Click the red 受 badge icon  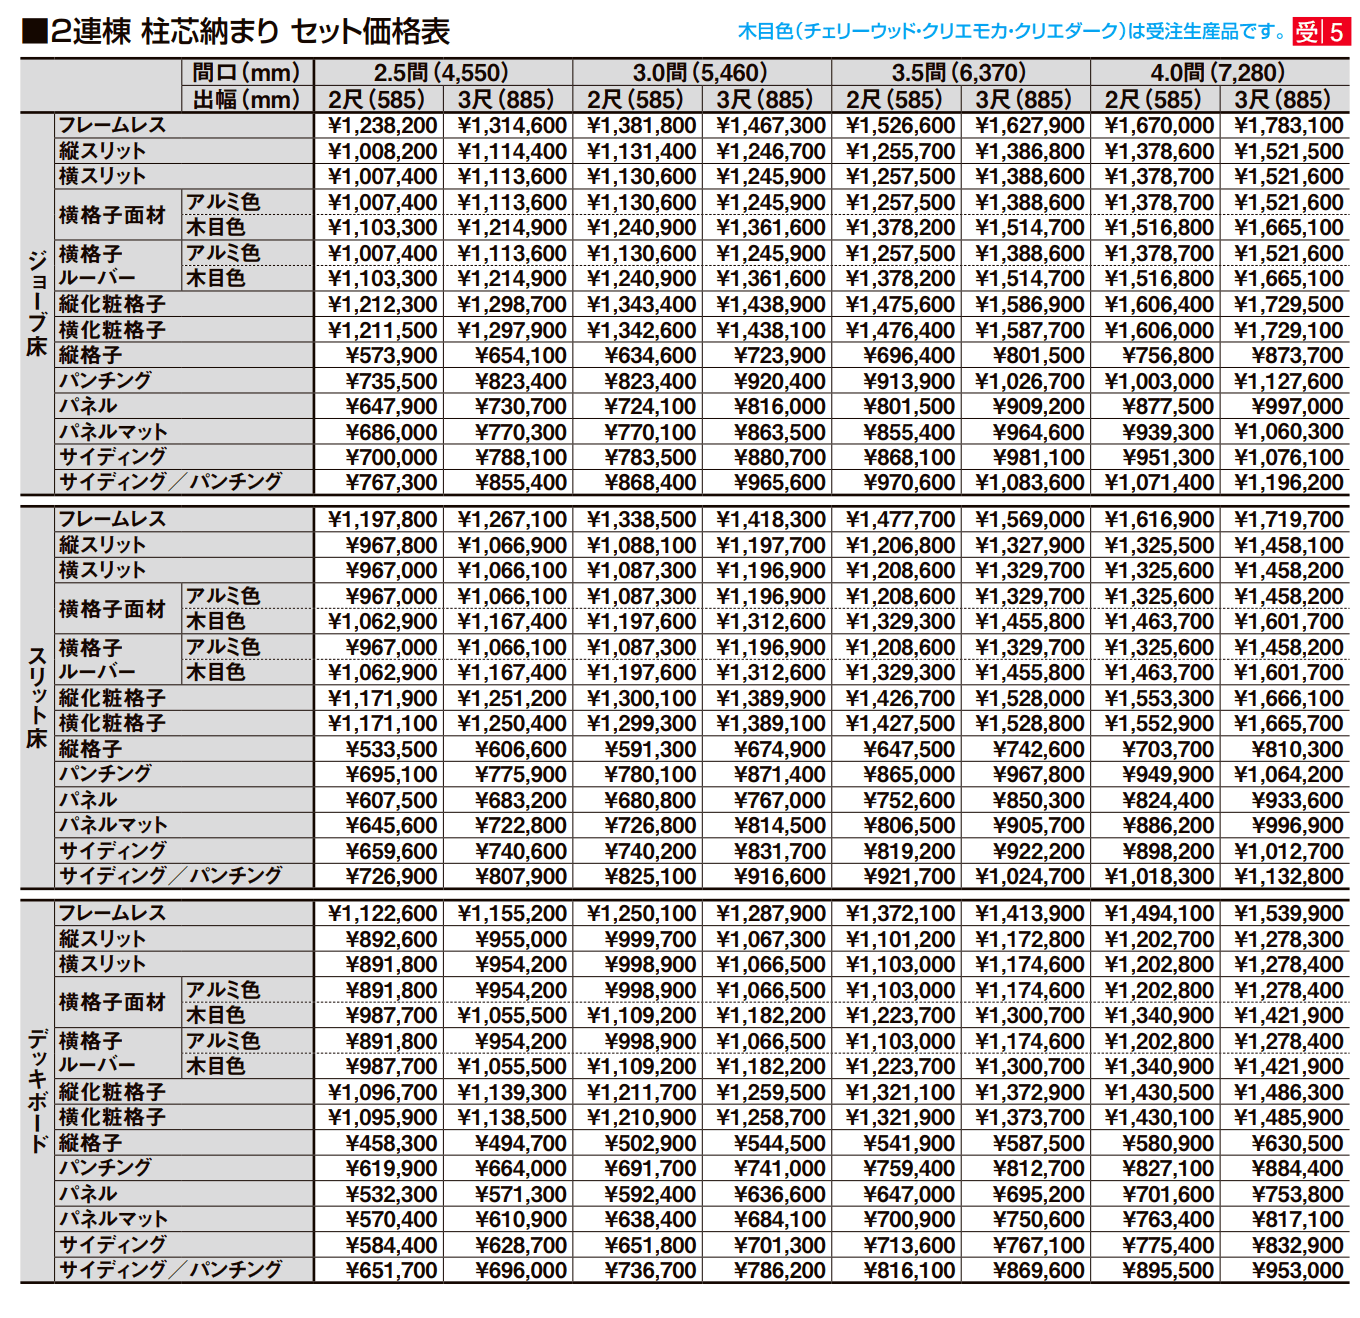click(1306, 32)
